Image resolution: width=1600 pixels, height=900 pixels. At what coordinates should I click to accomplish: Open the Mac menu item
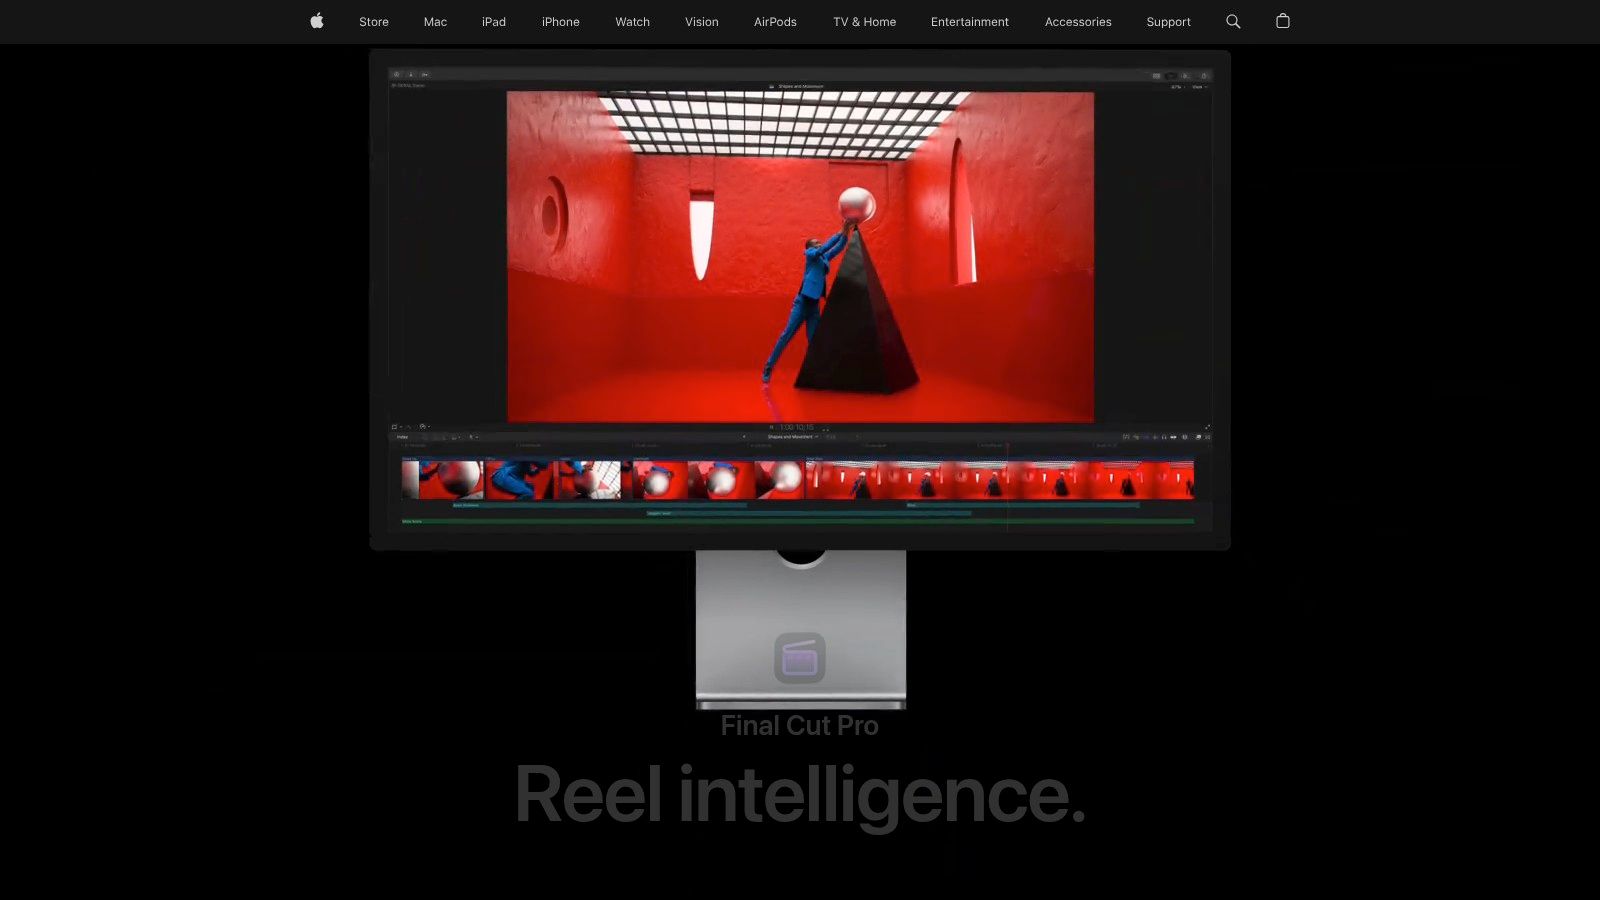(435, 22)
